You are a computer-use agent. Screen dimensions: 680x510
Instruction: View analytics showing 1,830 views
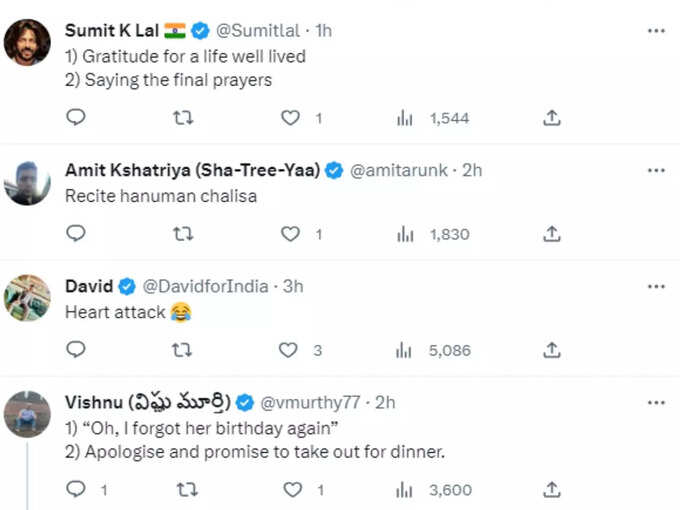click(x=433, y=235)
